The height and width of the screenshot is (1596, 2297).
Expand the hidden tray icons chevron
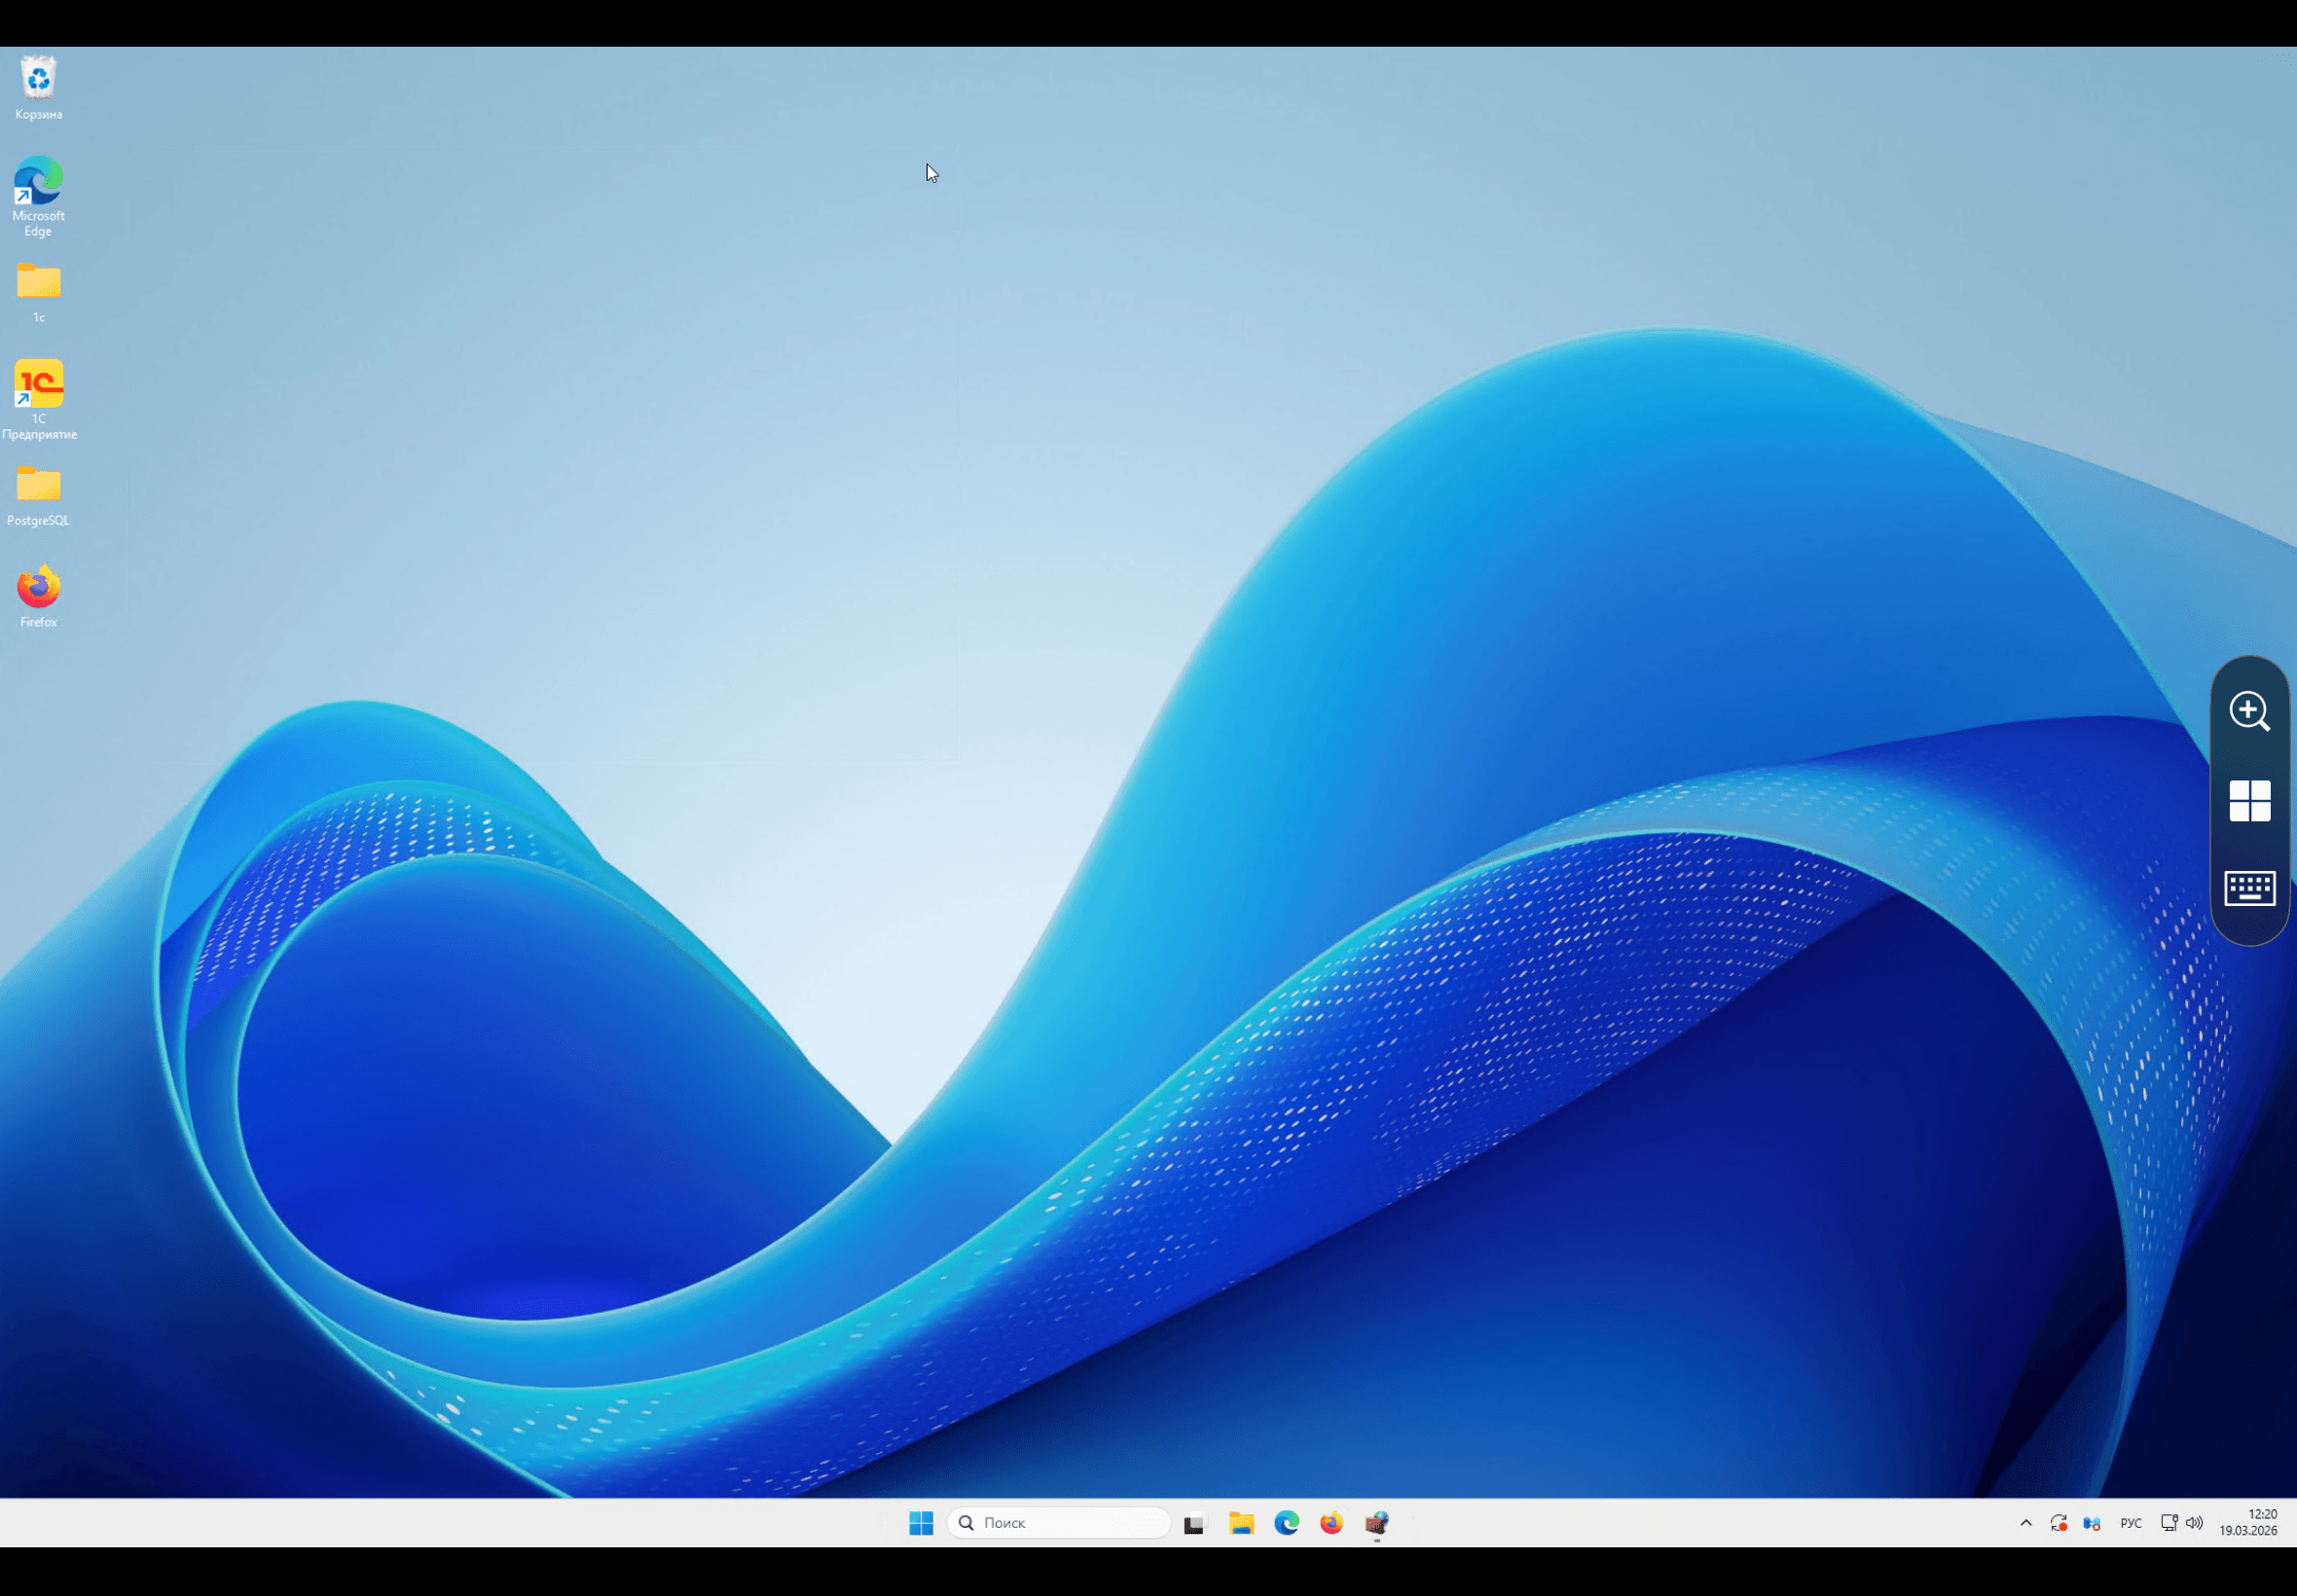pos(2026,1523)
